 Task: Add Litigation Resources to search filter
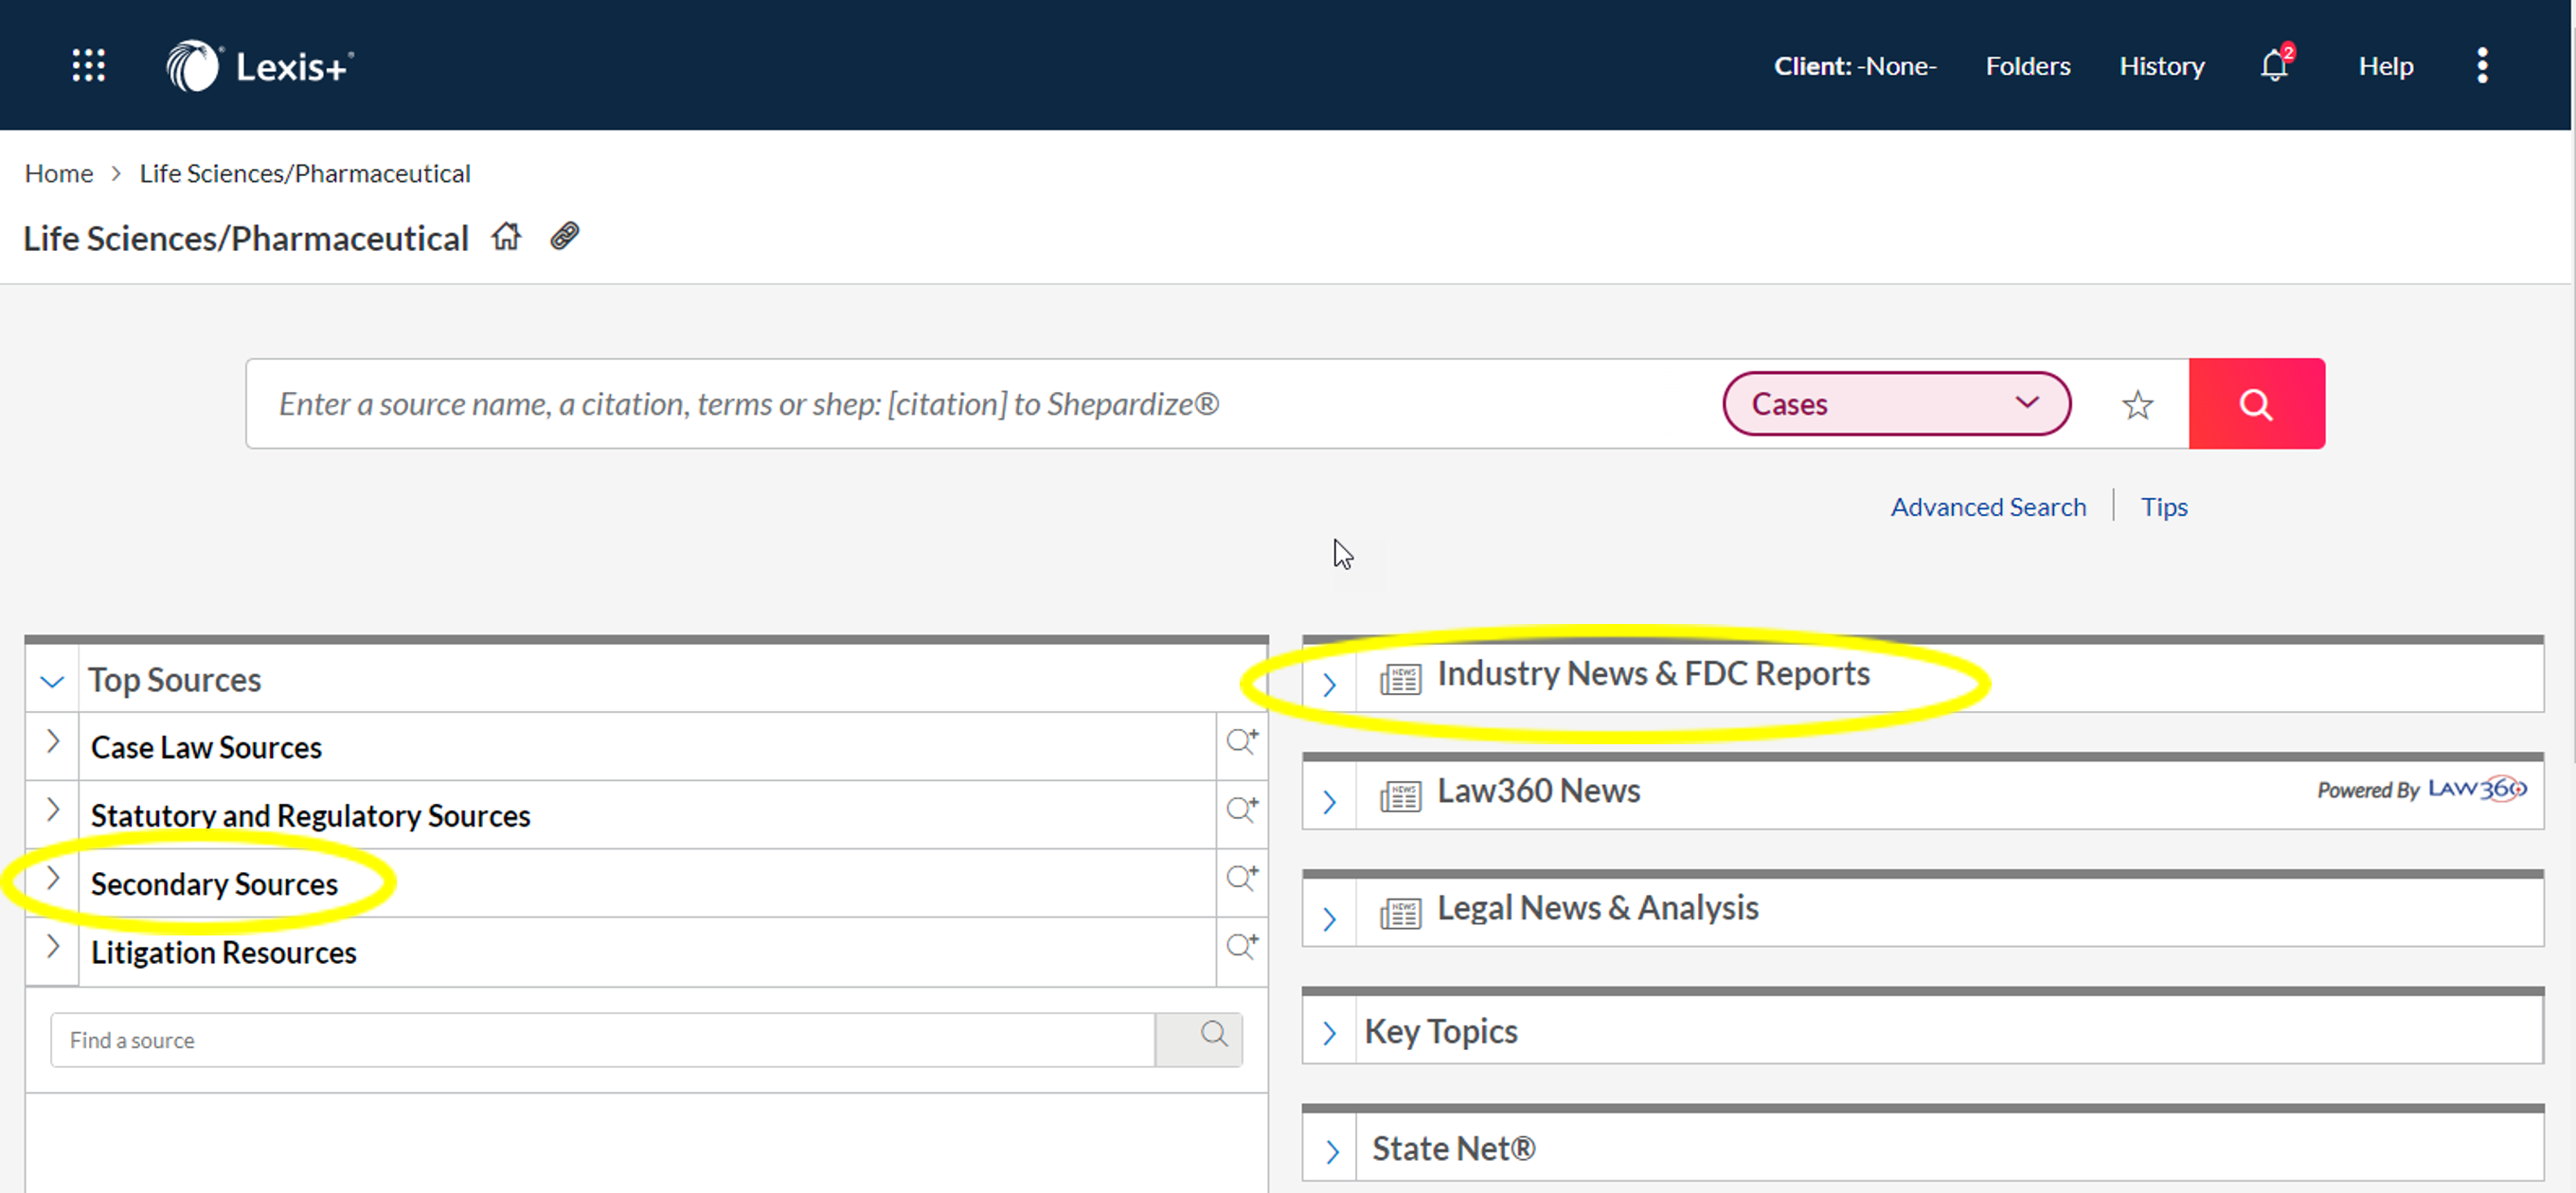click(1242, 946)
